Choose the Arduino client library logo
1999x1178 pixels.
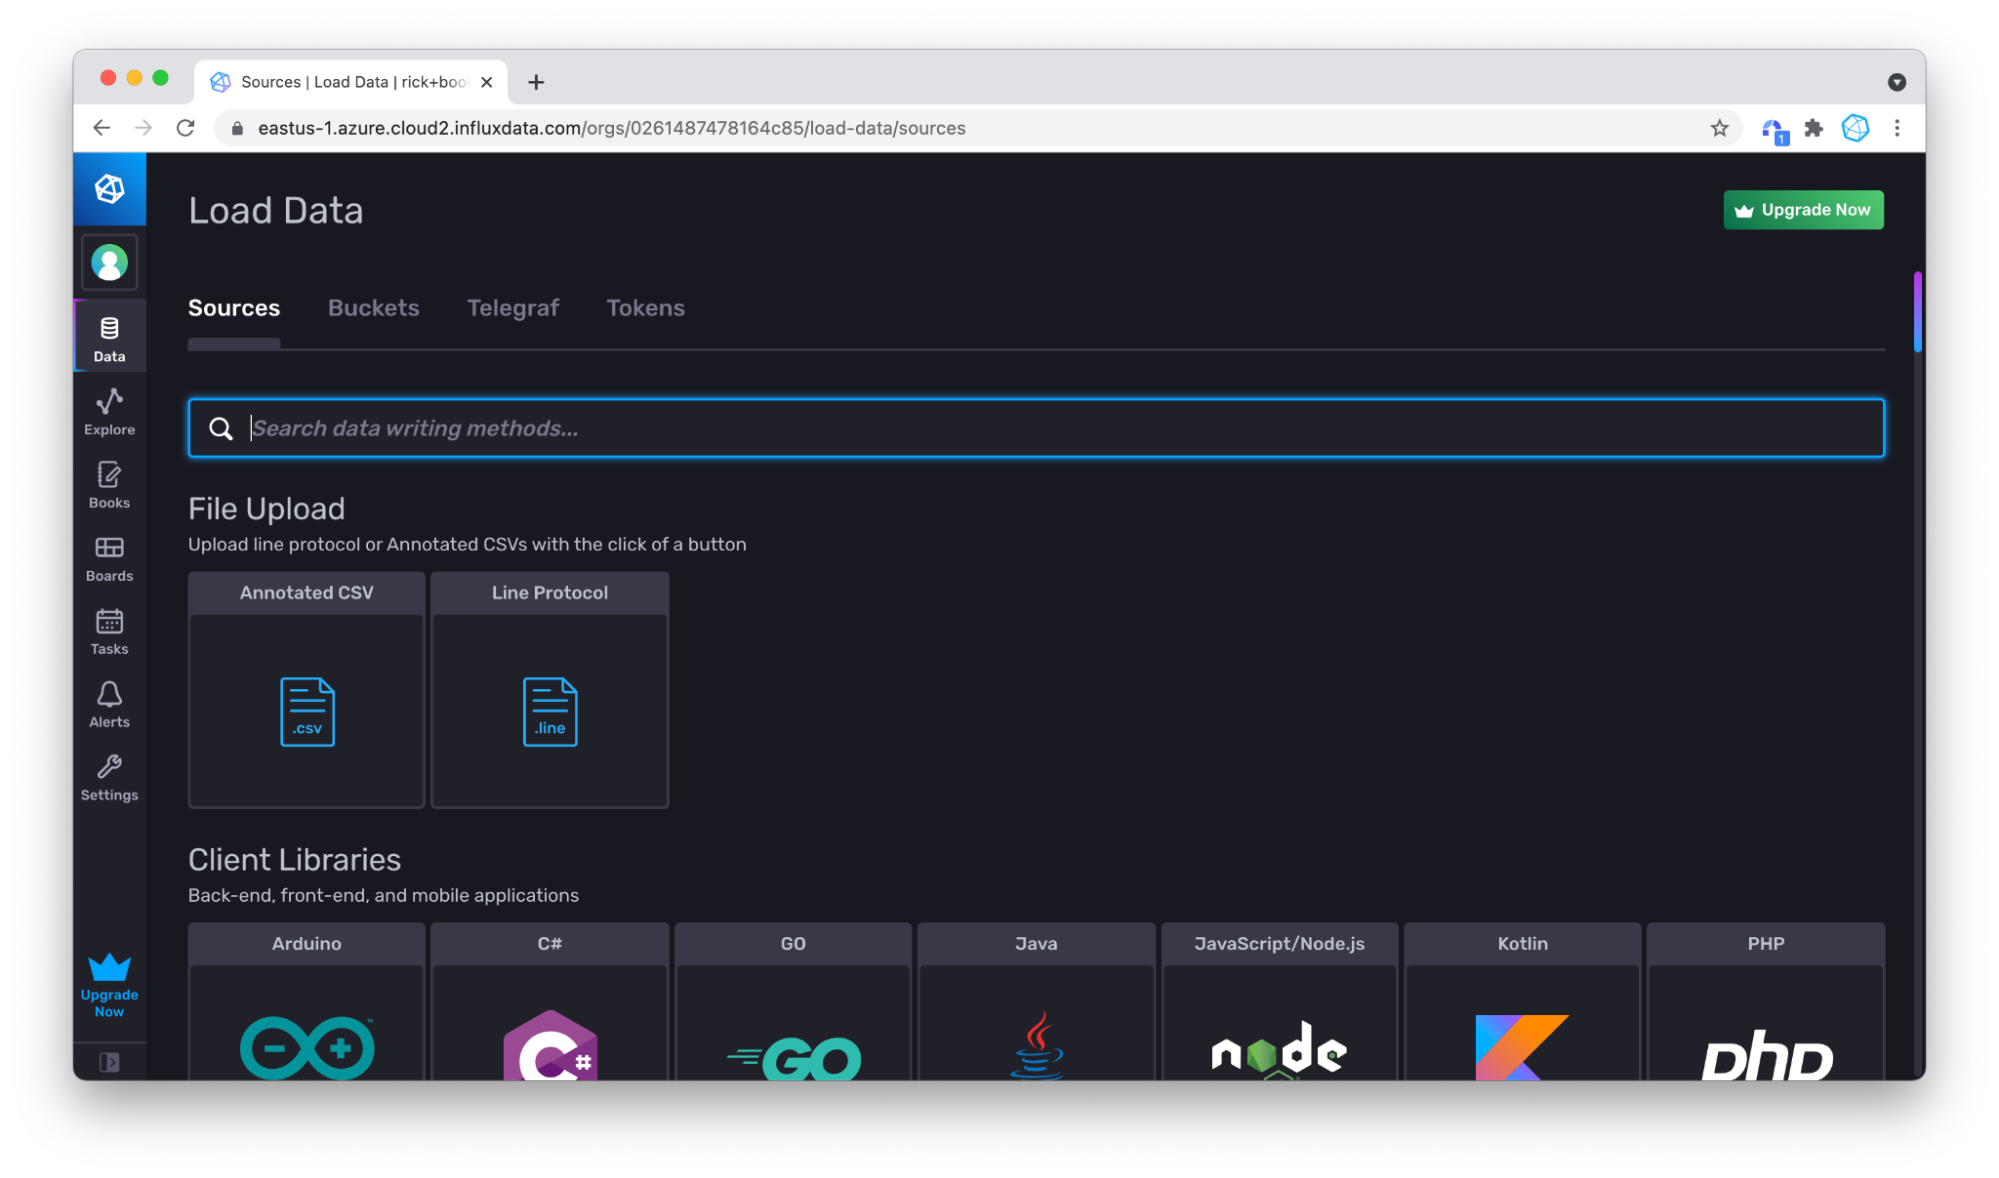307,1047
